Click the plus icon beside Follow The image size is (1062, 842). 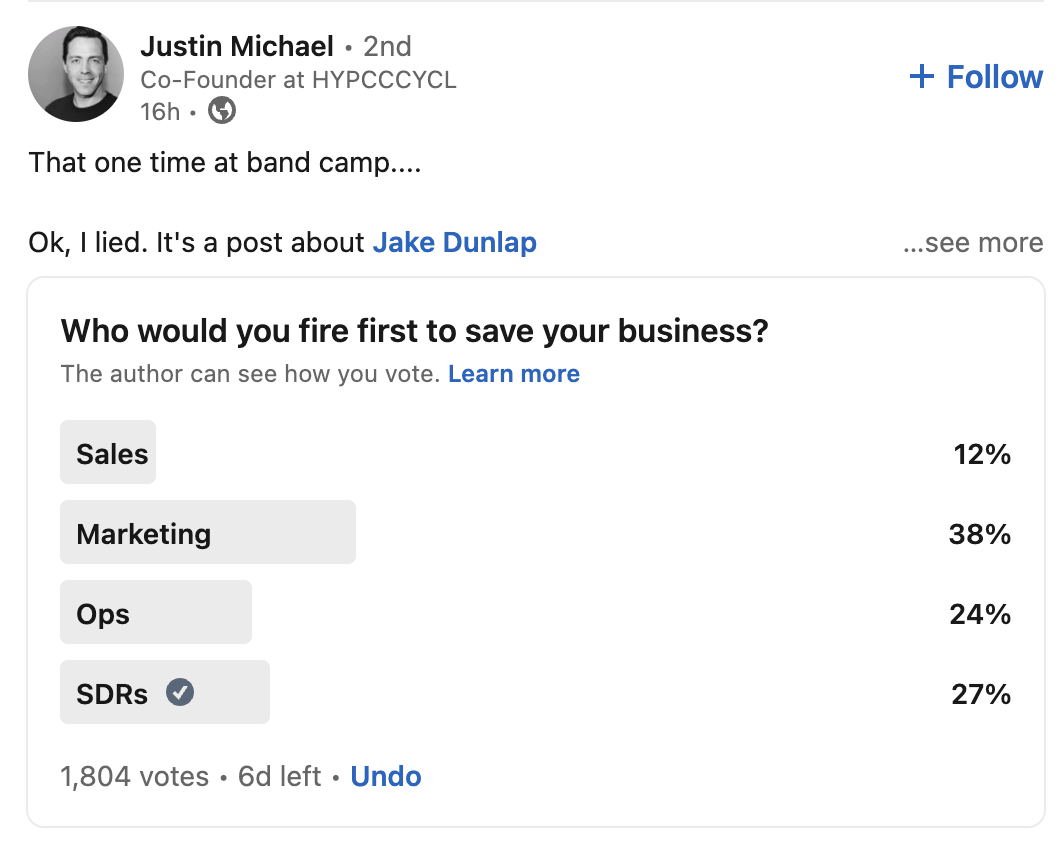pyautogui.click(x=921, y=76)
